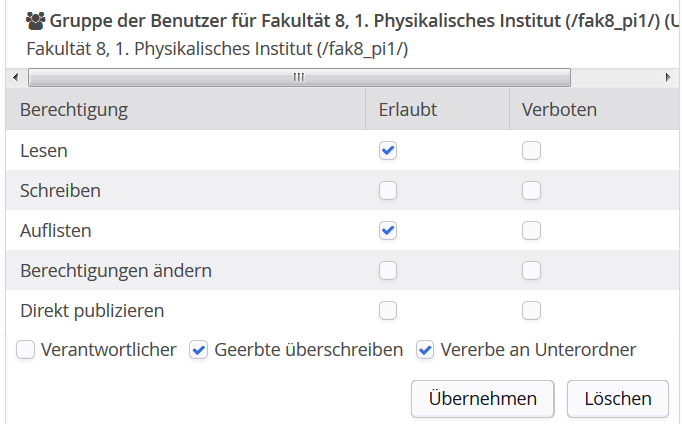Image resolution: width=682 pixels, height=424 pixels.
Task: Click the Löschen button
Action: [618, 399]
